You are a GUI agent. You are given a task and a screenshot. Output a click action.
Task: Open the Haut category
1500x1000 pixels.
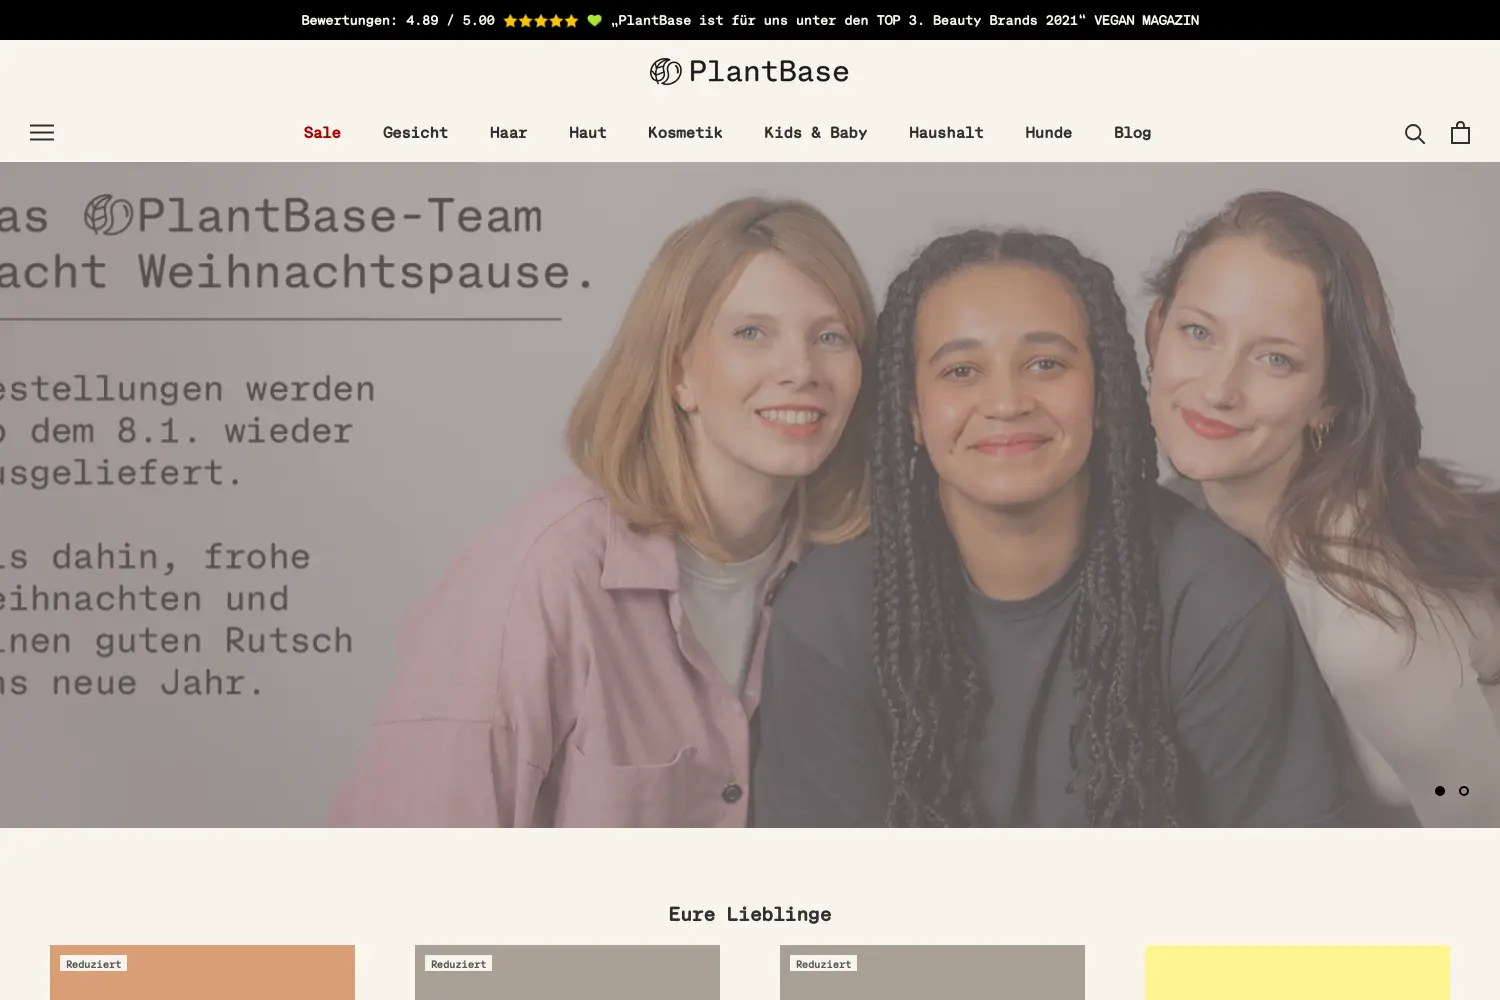pyautogui.click(x=587, y=132)
